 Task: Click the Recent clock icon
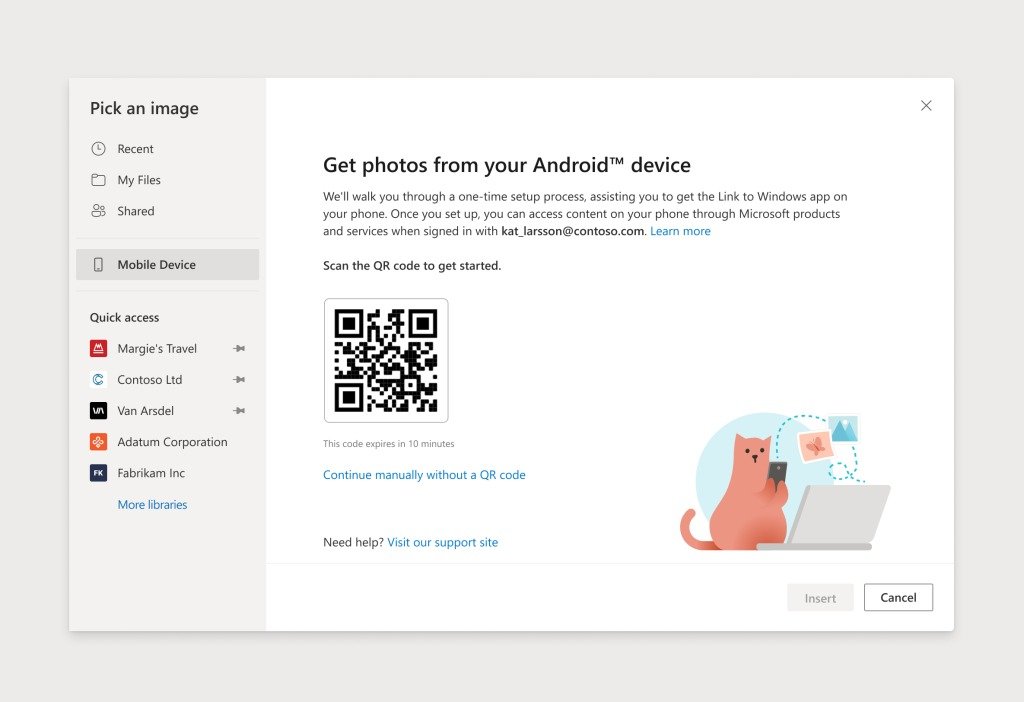tap(98, 149)
